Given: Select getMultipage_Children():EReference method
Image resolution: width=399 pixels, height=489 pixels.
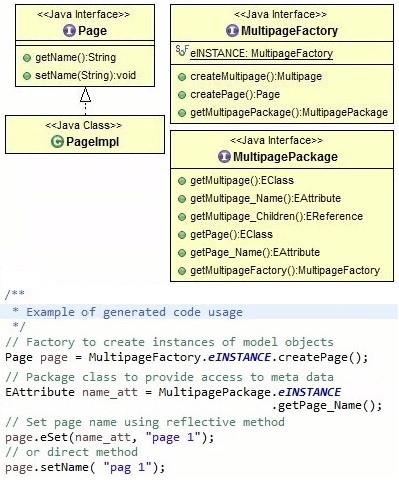Looking at the screenshot, I should (x=276, y=216).
